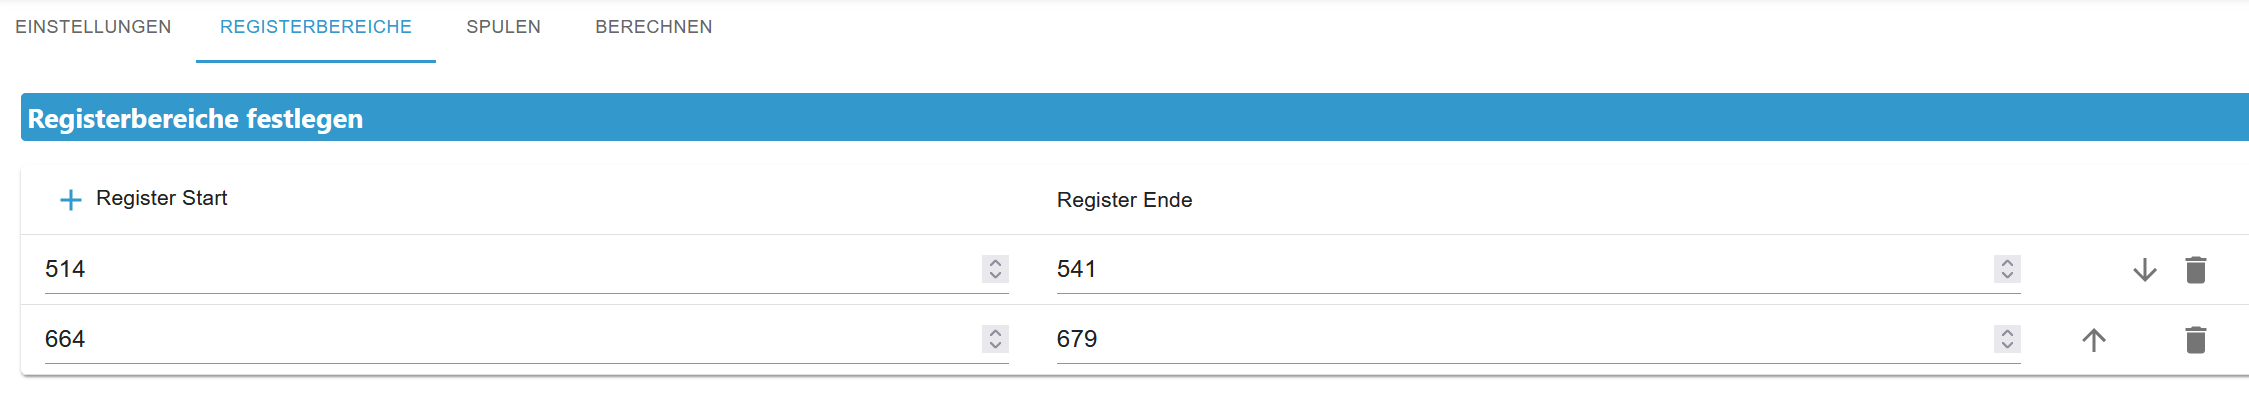Screen dimensions: 2249x411
Task: Increase Register Ende value 541
Action: 2007,263
